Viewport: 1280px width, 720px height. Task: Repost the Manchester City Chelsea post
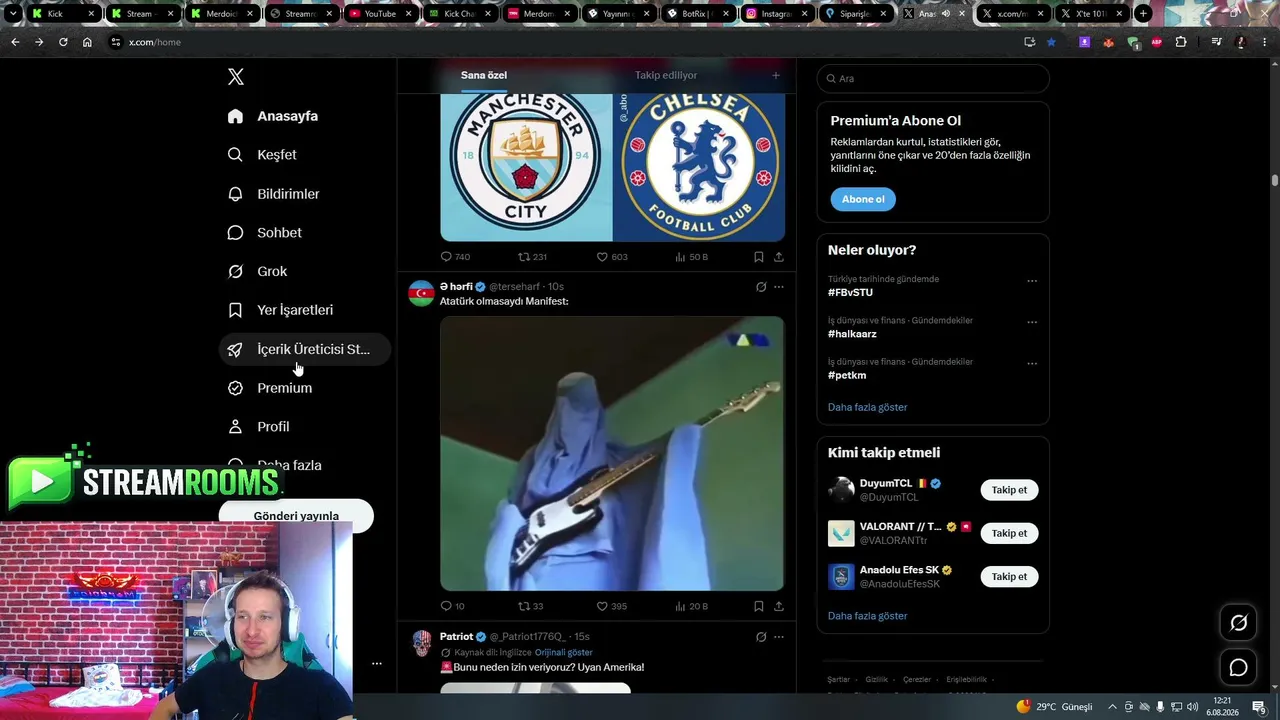click(x=532, y=257)
